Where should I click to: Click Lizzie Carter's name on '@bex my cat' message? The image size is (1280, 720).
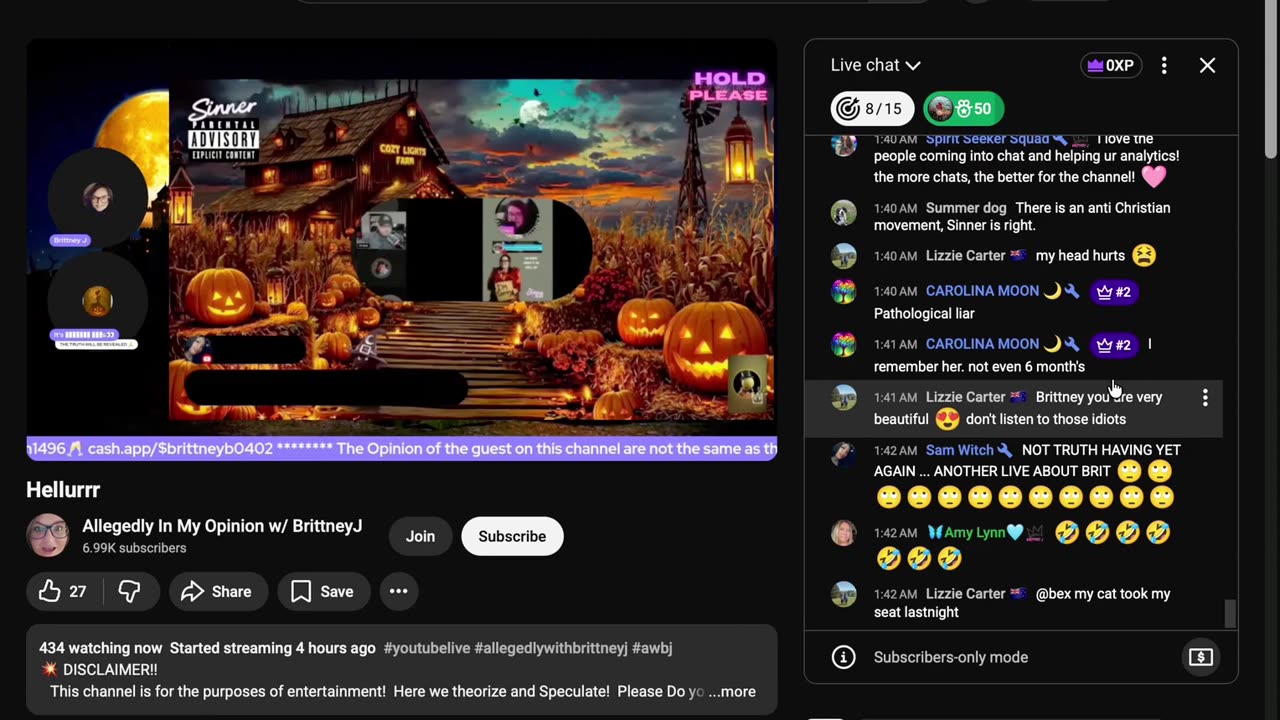tap(965, 594)
